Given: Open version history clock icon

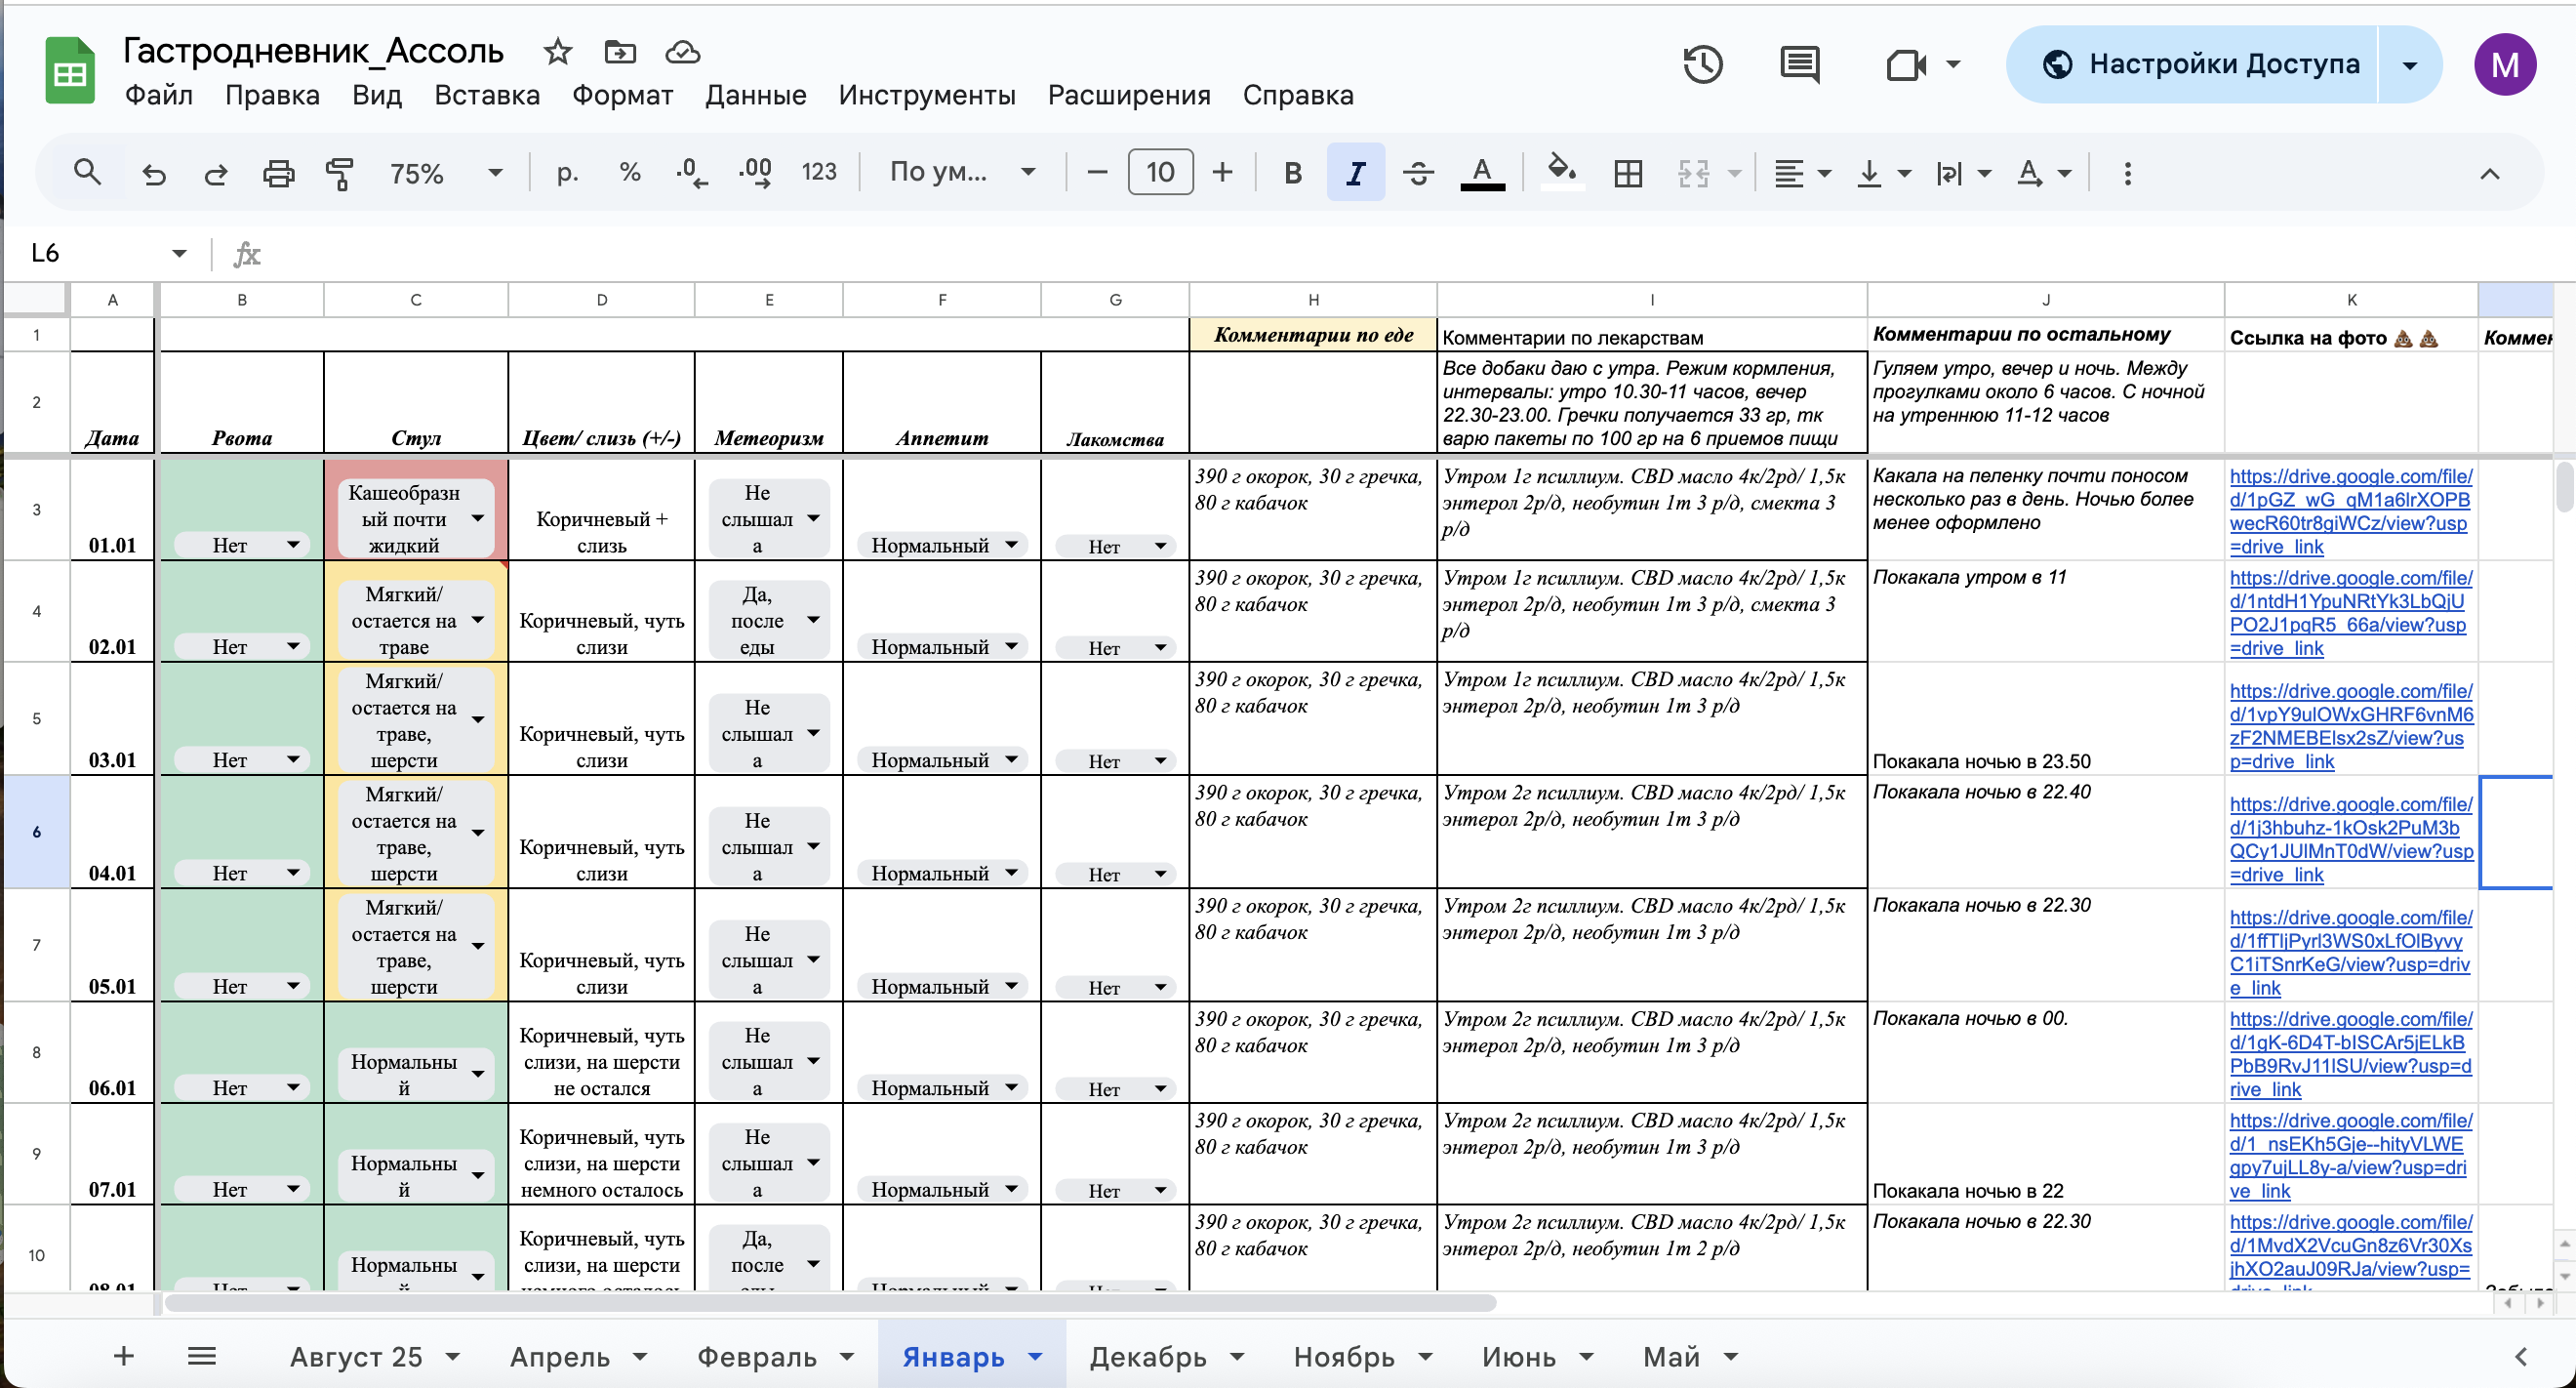Looking at the screenshot, I should (x=1702, y=65).
